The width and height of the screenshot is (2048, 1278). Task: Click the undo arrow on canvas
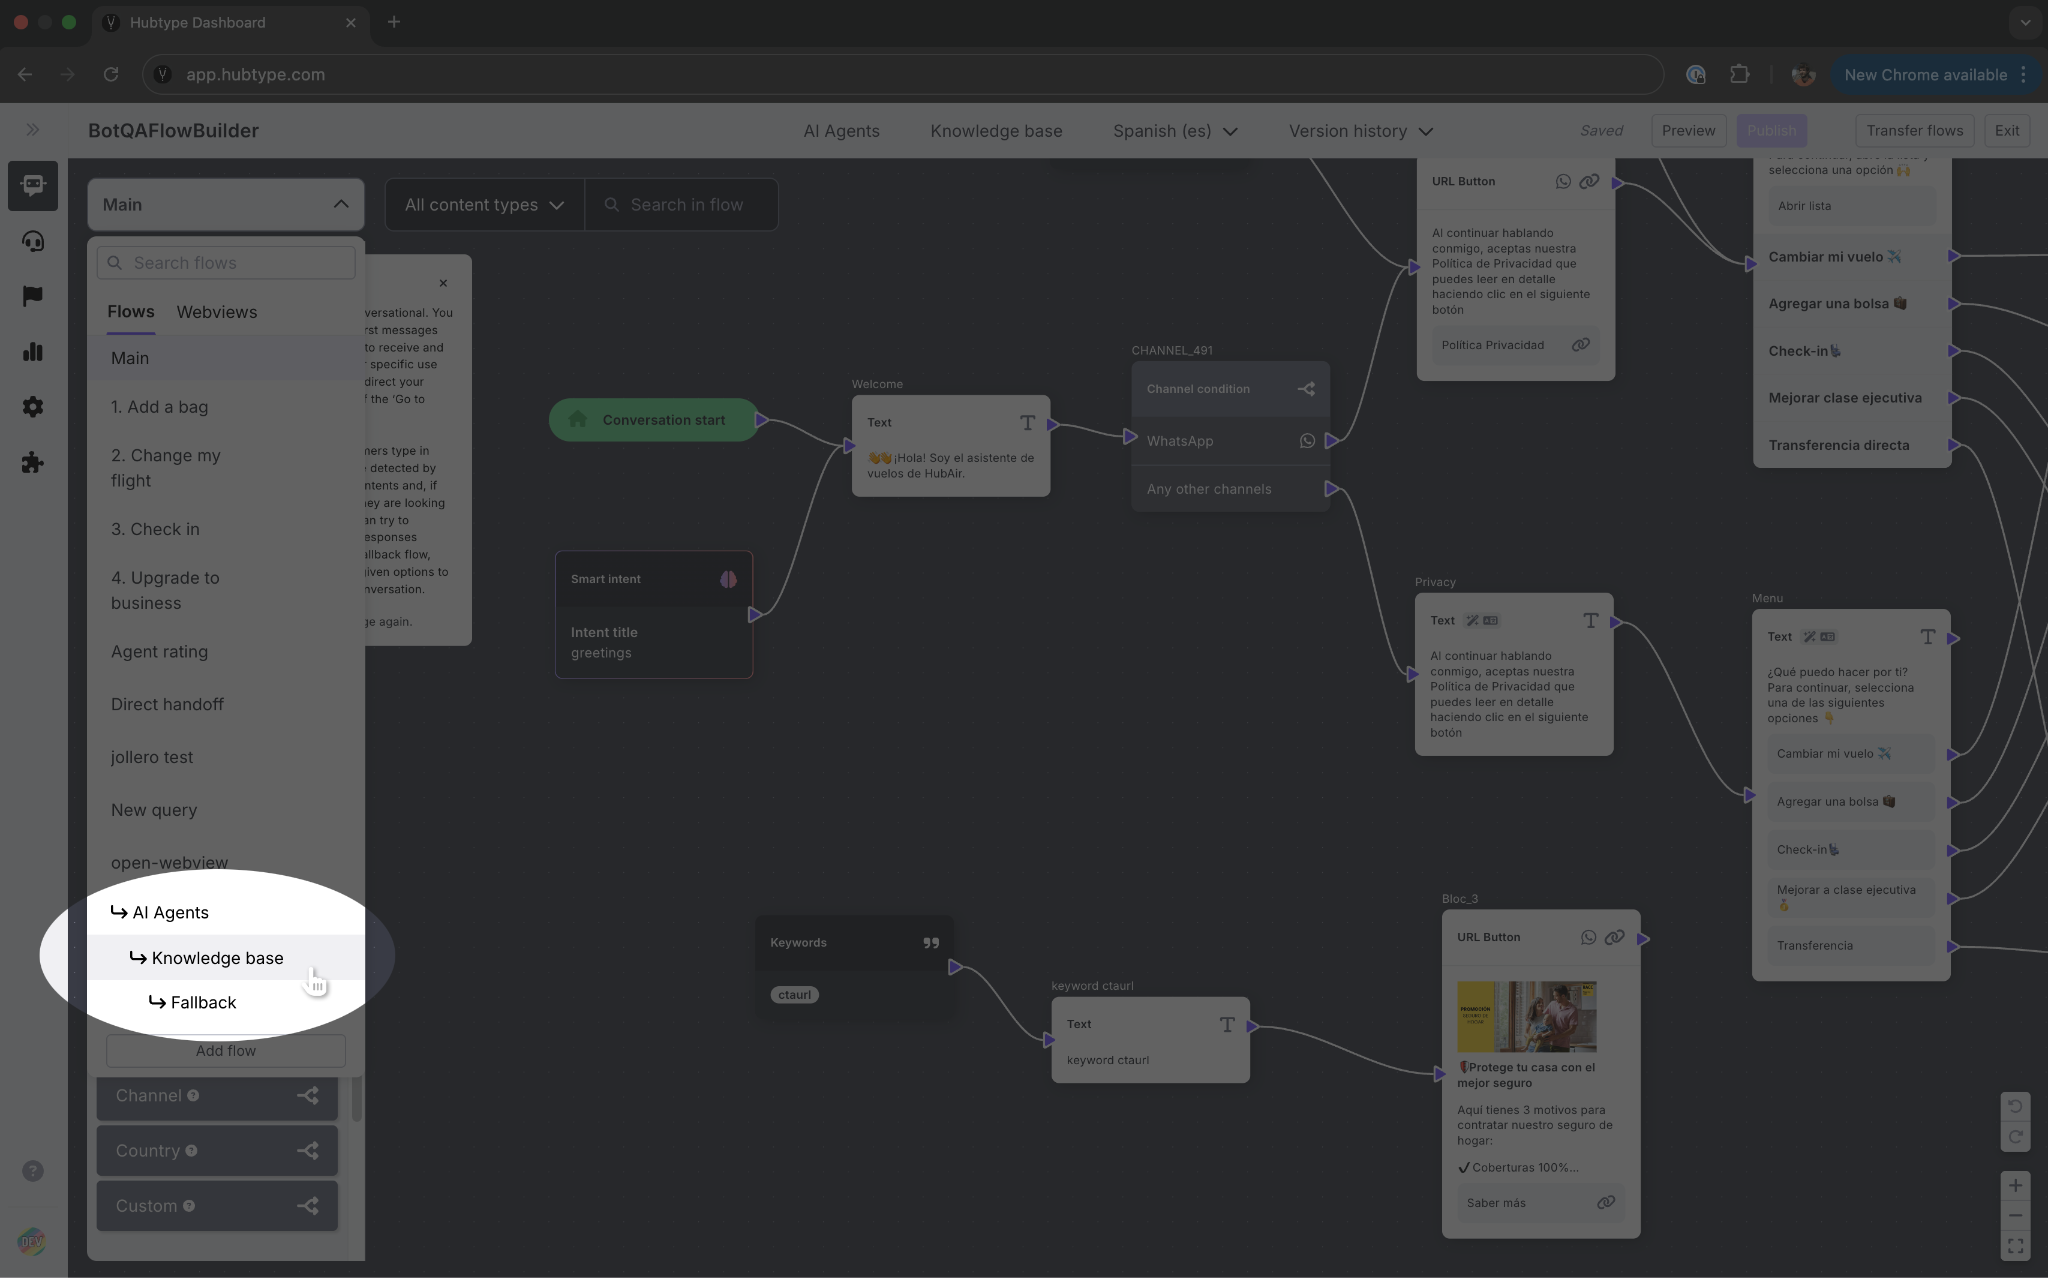[x=2015, y=1106]
